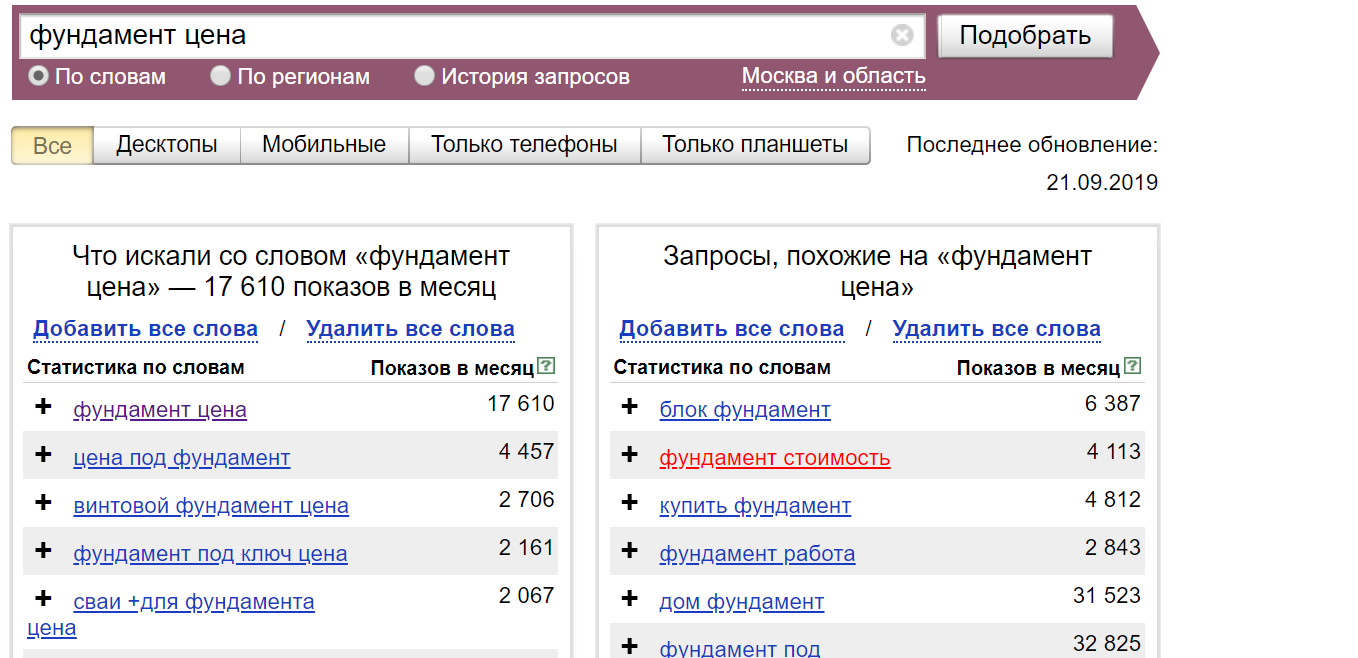The width and height of the screenshot is (1358, 658).
Task: Open the 'Москва и область' region selector
Action: point(833,76)
